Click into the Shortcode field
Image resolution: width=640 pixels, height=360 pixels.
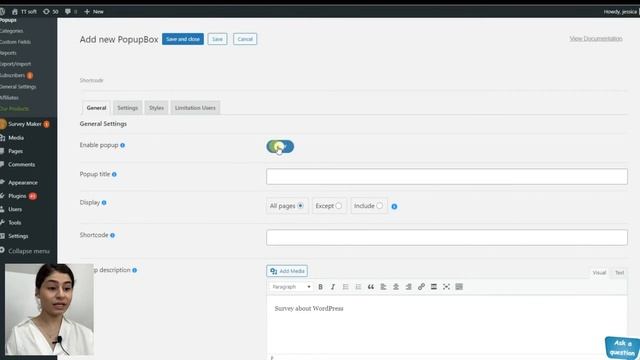coord(447,237)
